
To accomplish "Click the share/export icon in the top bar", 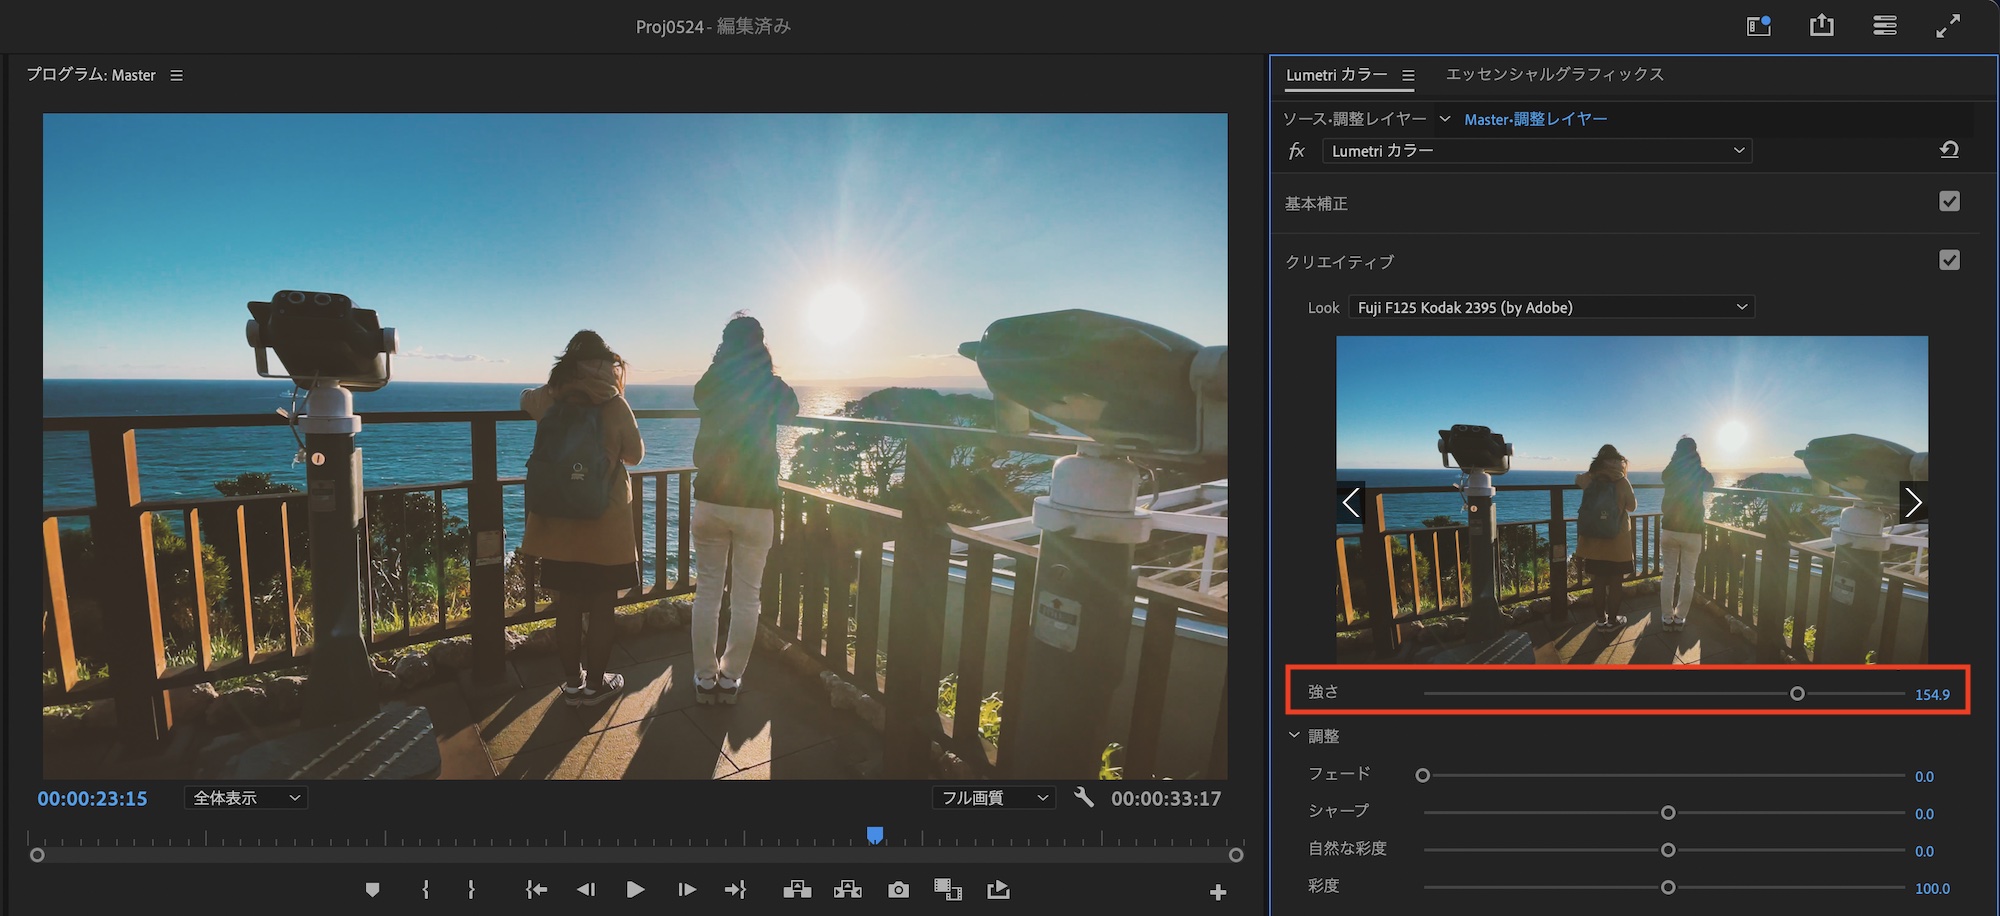I will [1821, 26].
